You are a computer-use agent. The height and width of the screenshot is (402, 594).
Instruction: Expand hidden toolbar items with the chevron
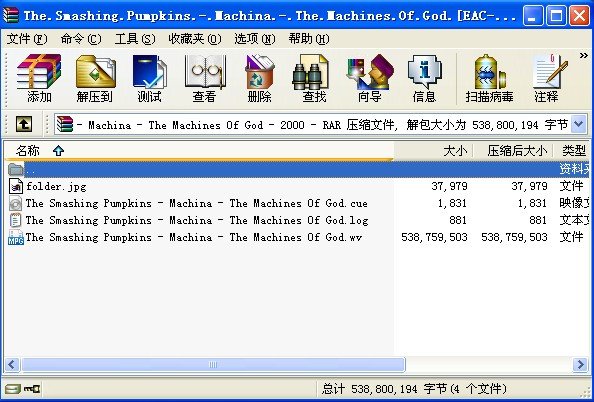point(583,56)
